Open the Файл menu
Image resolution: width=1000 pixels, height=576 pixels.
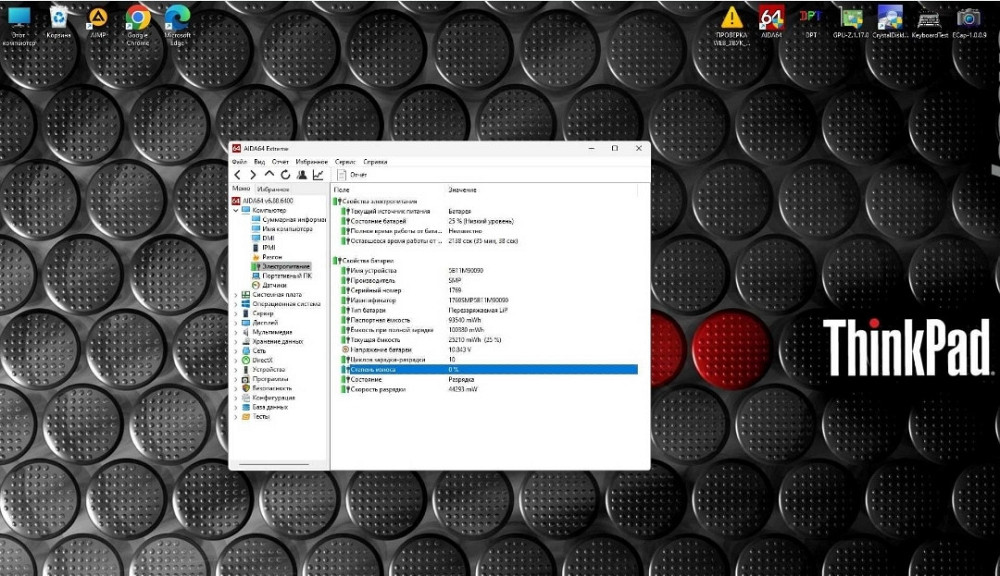239,161
